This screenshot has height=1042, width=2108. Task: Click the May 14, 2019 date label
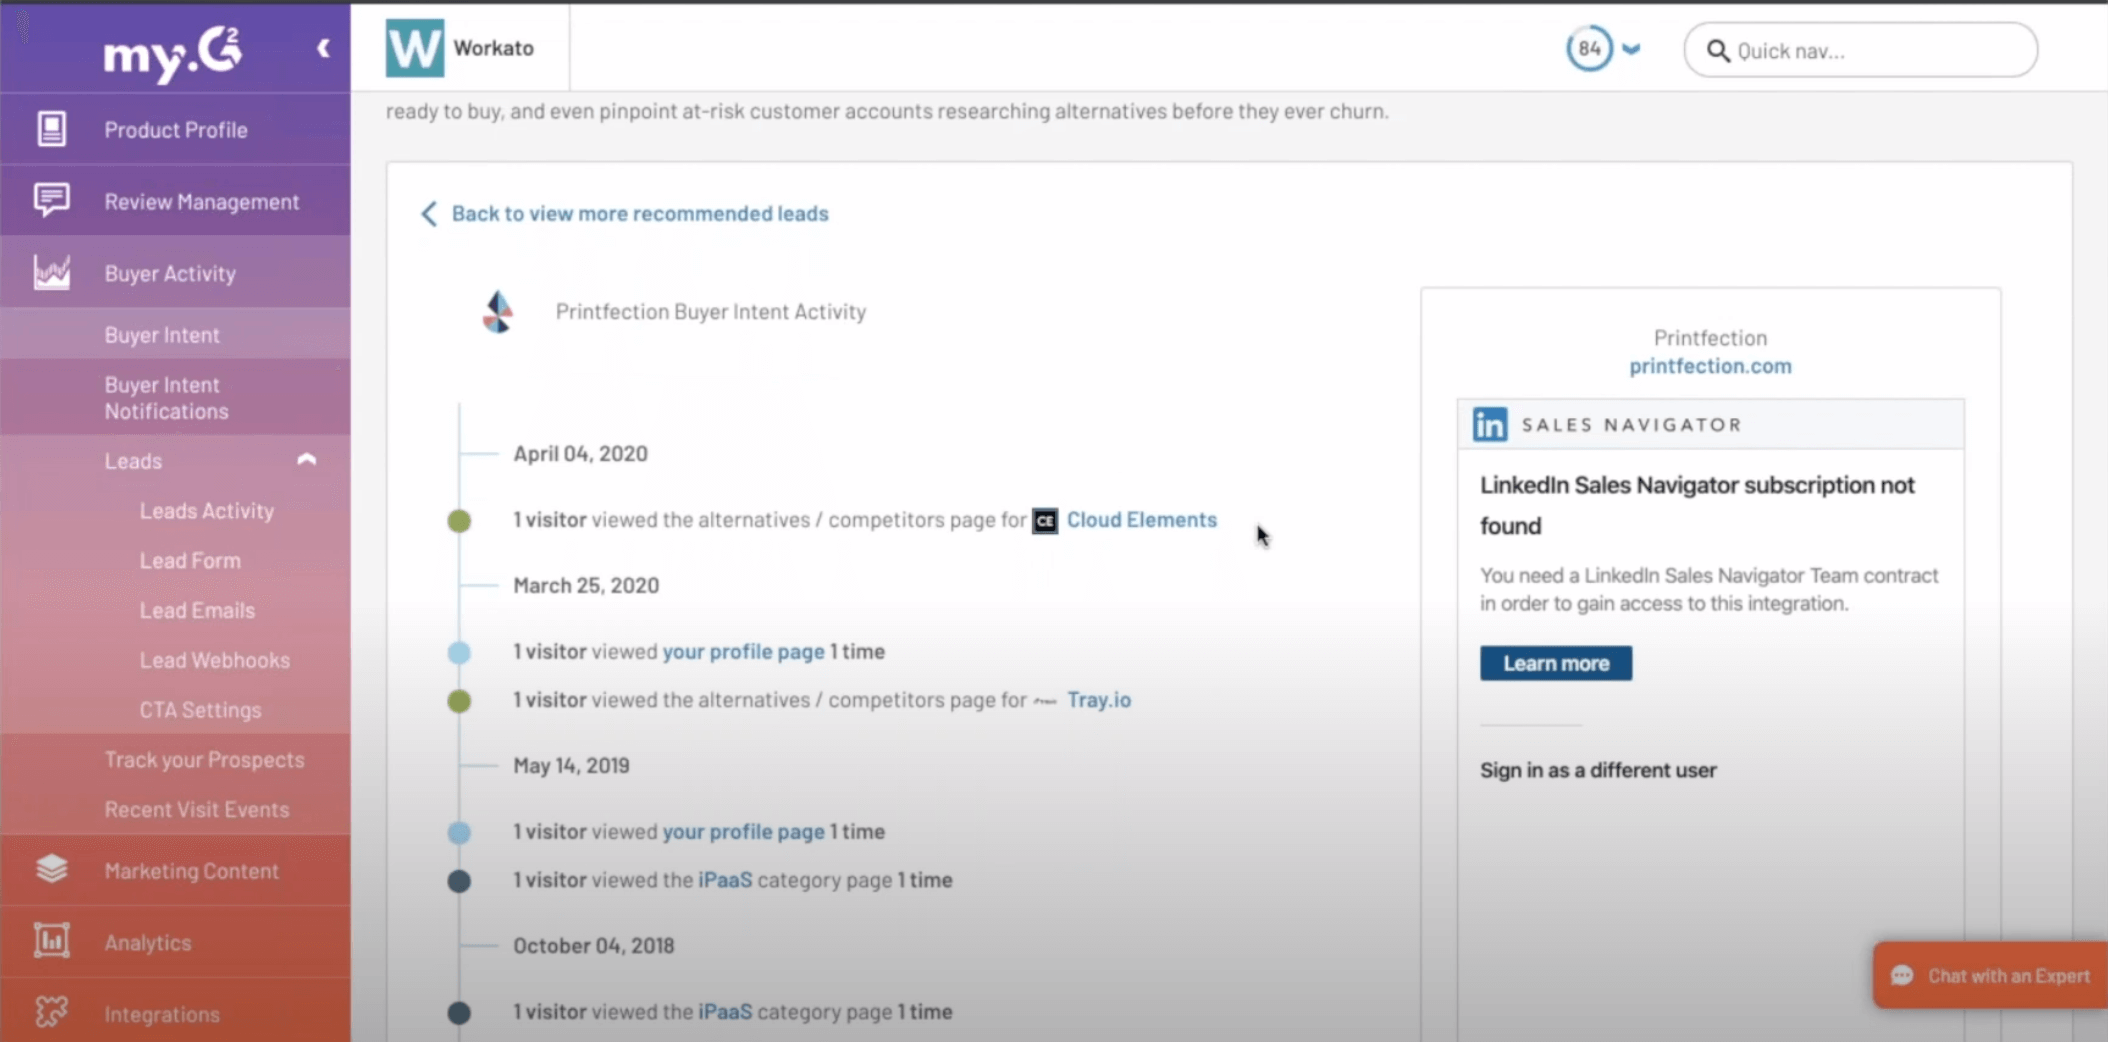tap(571, 766)
